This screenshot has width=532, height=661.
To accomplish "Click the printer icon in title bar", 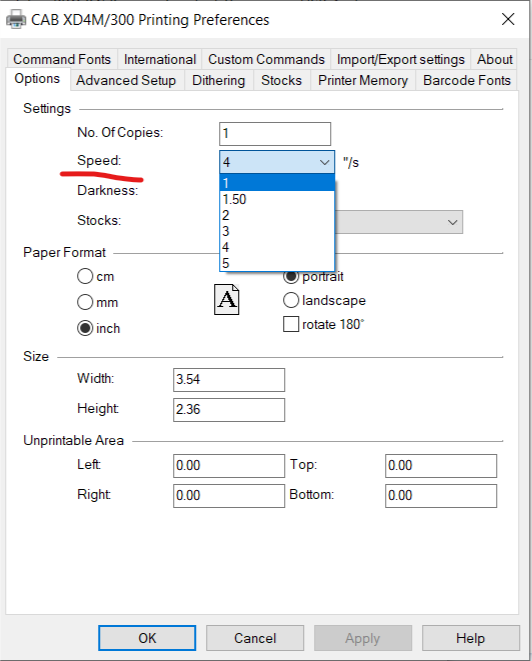I will click(x=16, y=19).
